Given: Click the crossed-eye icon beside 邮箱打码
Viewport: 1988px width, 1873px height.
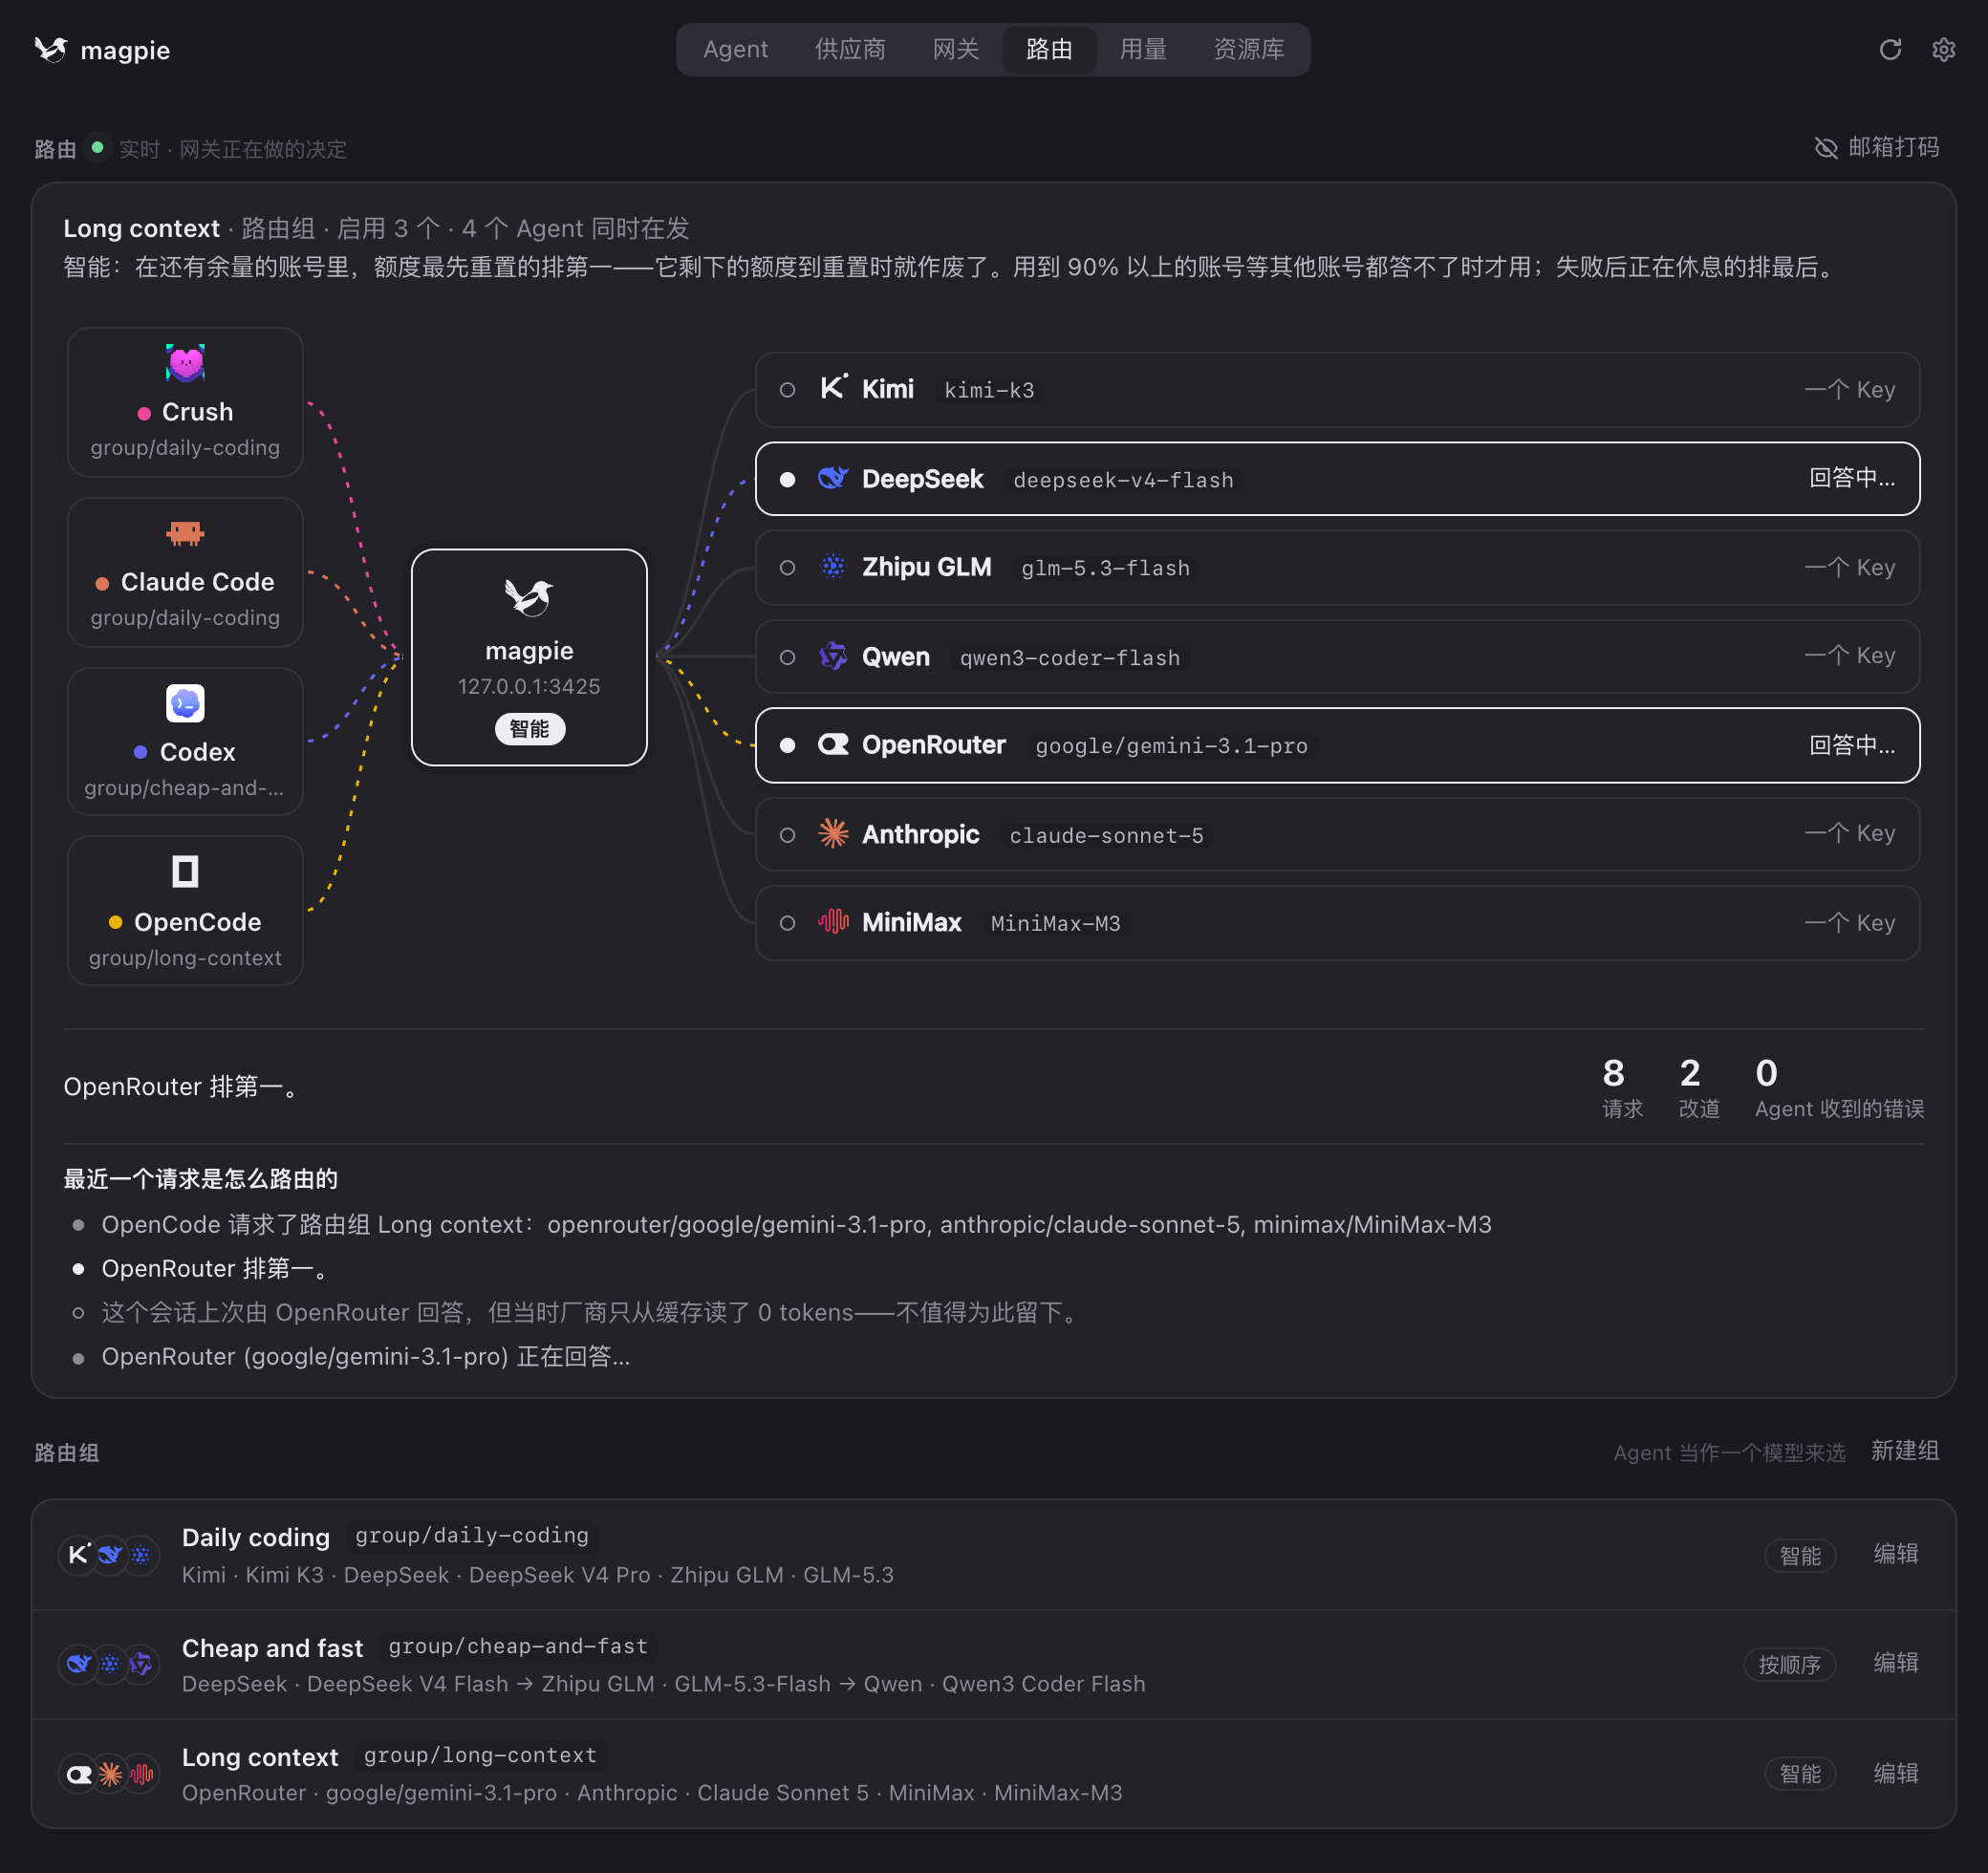Looking at the screenshot, I should point(1826,148).
